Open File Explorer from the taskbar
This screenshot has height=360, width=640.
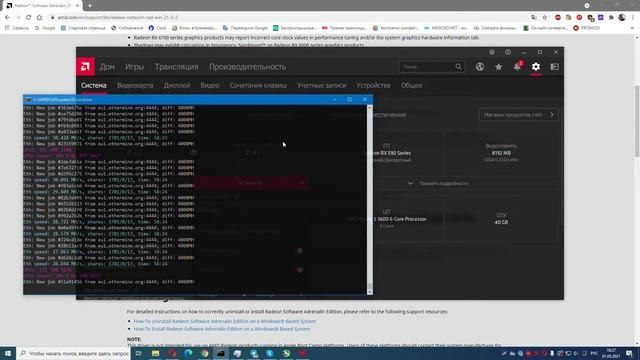156,353
